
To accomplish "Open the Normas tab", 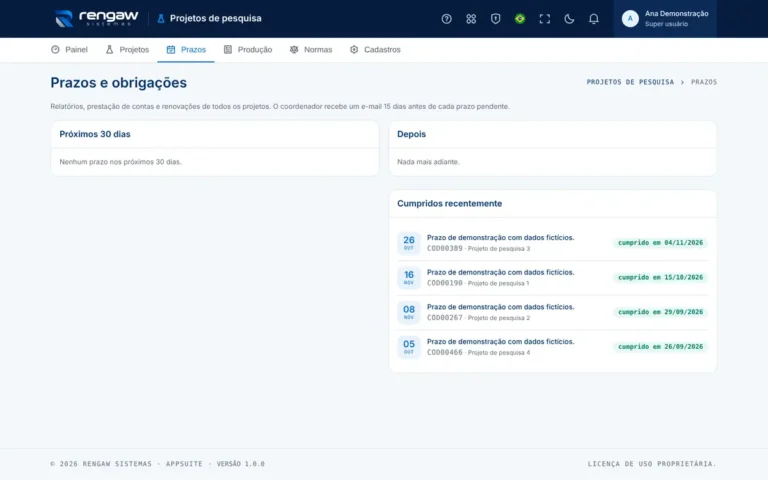I will pos(311,49).
